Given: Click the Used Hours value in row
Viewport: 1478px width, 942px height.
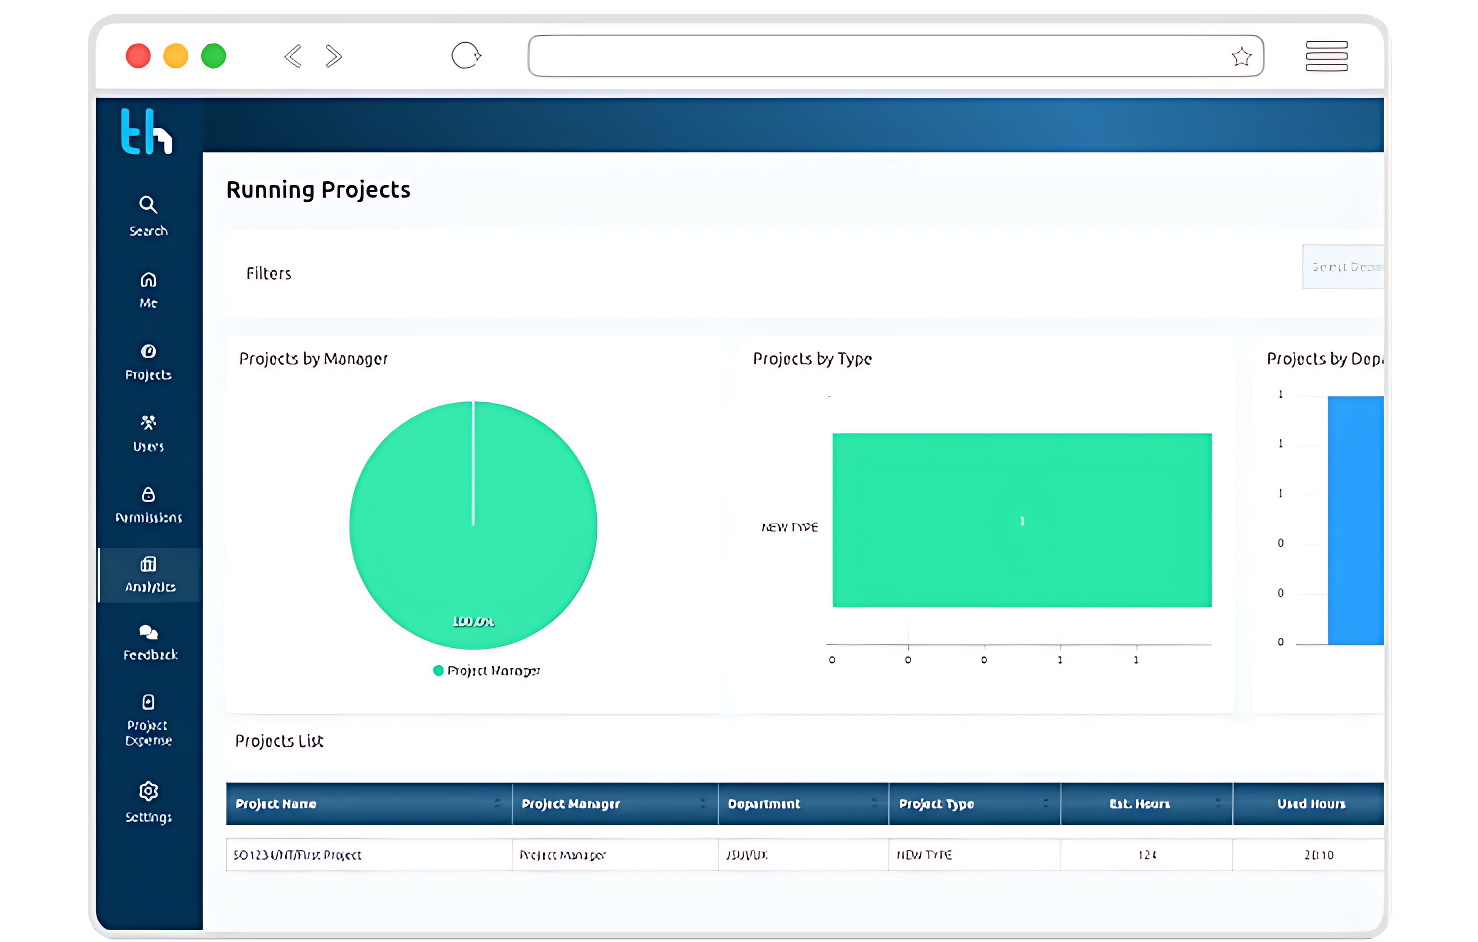Looking at the screenshot, I should [1319, 856].
